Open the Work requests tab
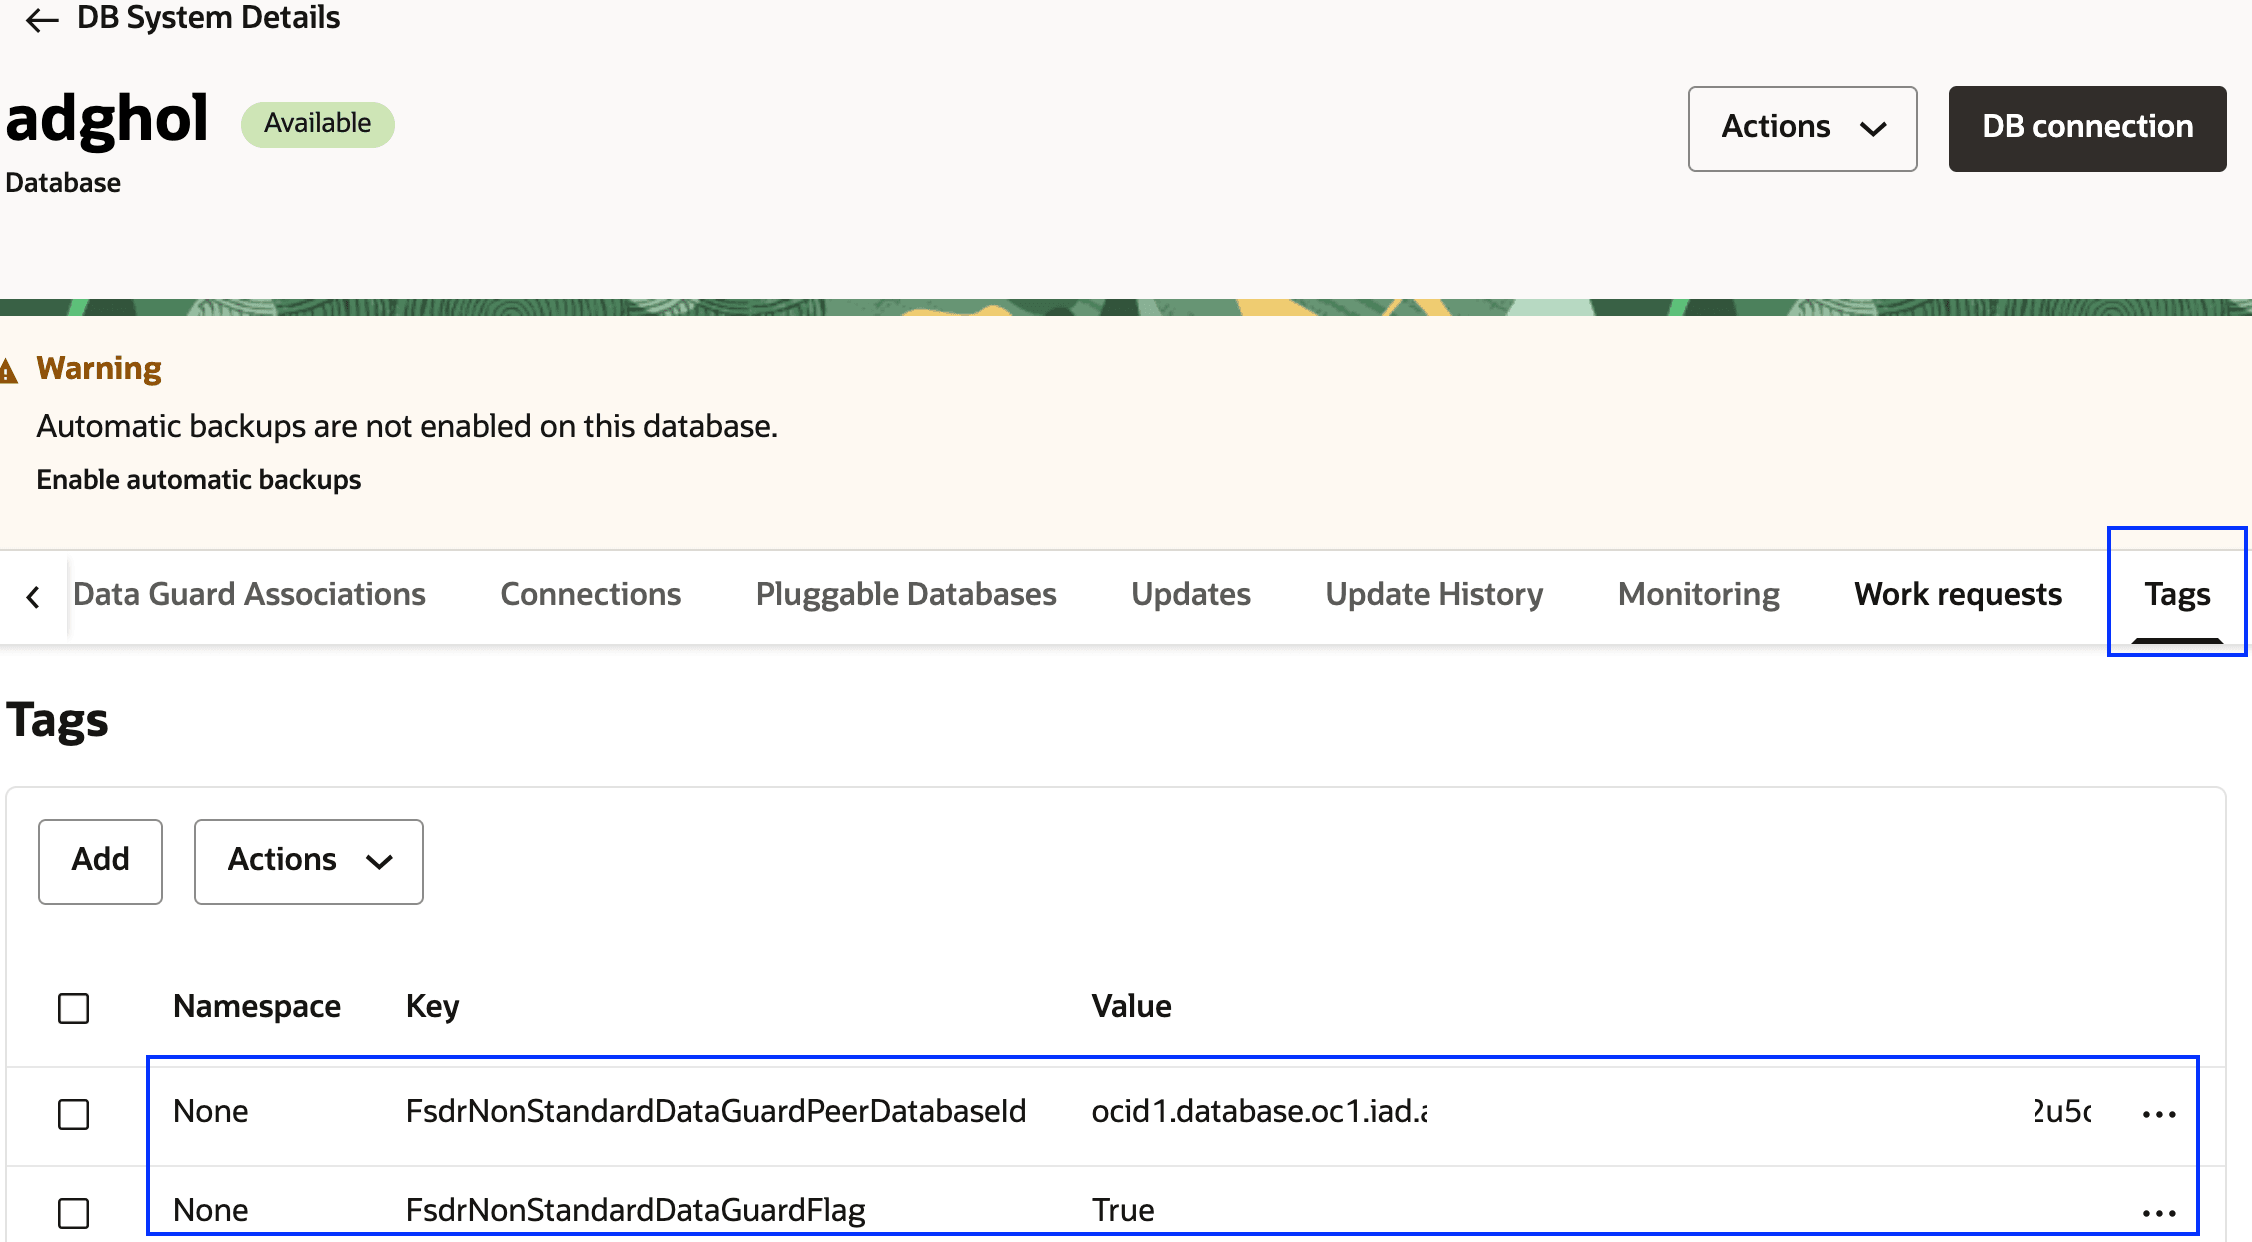Viewport: 2252px width, 1242px height. [x=1957, y=595]
